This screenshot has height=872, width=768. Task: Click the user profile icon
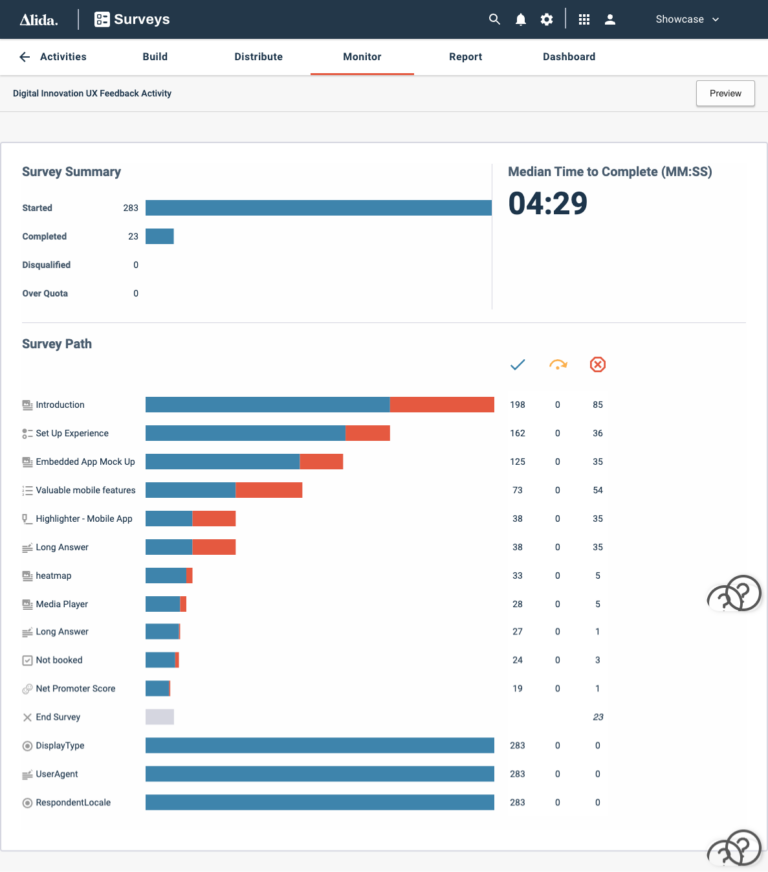click(x=610, y=19)
